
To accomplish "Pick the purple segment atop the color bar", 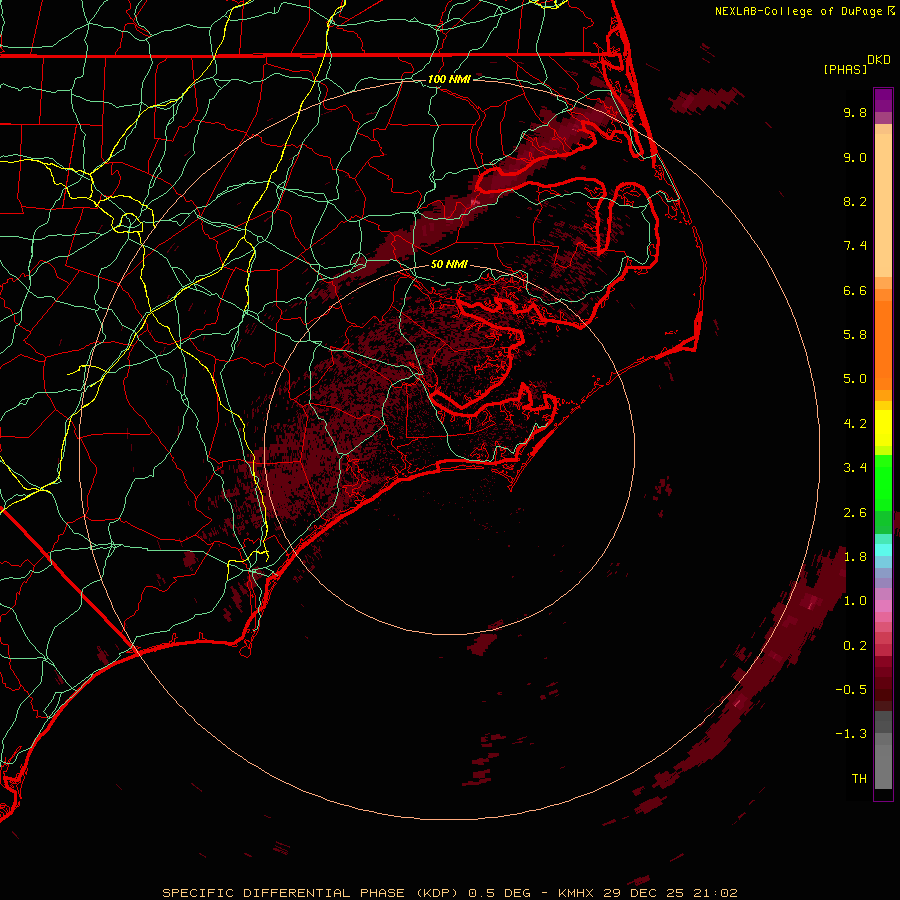I will pyautogui.click(x=883, y=100).
